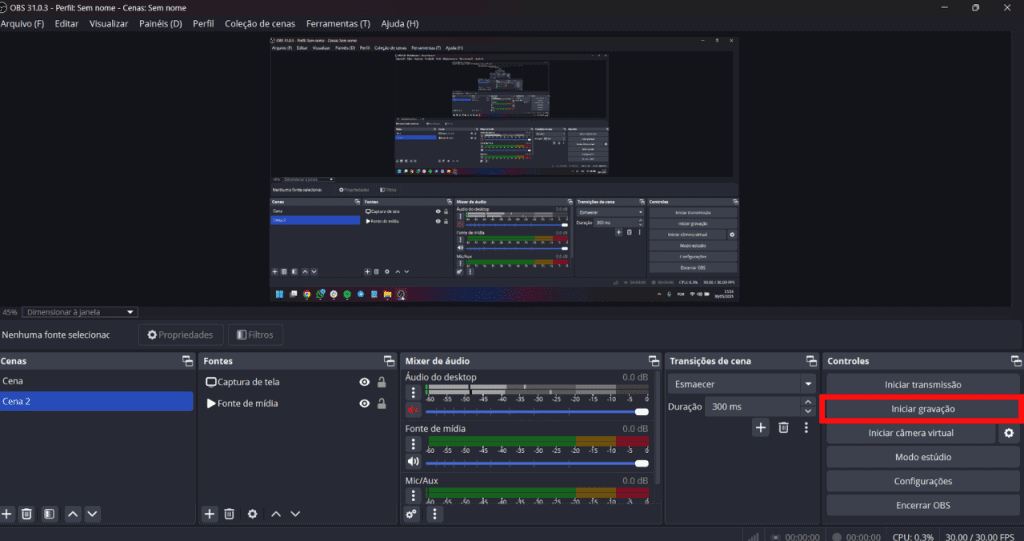Open source properties gear in Fontes toolbar
The image size is (1024, 541).
pos(252,514)
